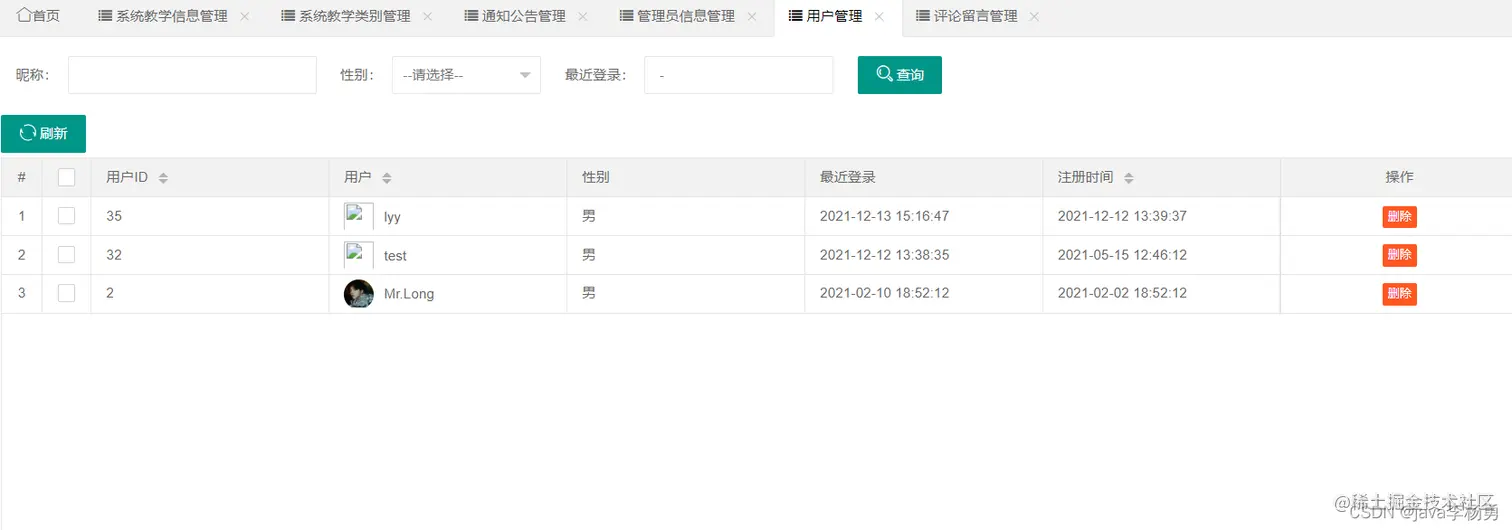This screenshot has height=530, width=1512.
Task: Click the 操作 column header
Action: point(1399,177)
